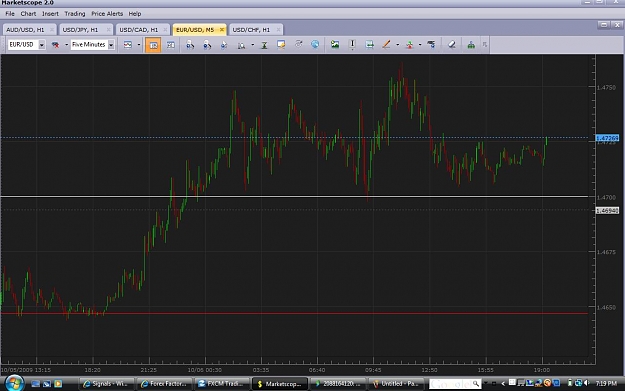This screenshot has height=391, width=625.
Task: Click the pin icon next to the symbol box
Action: 55,45
